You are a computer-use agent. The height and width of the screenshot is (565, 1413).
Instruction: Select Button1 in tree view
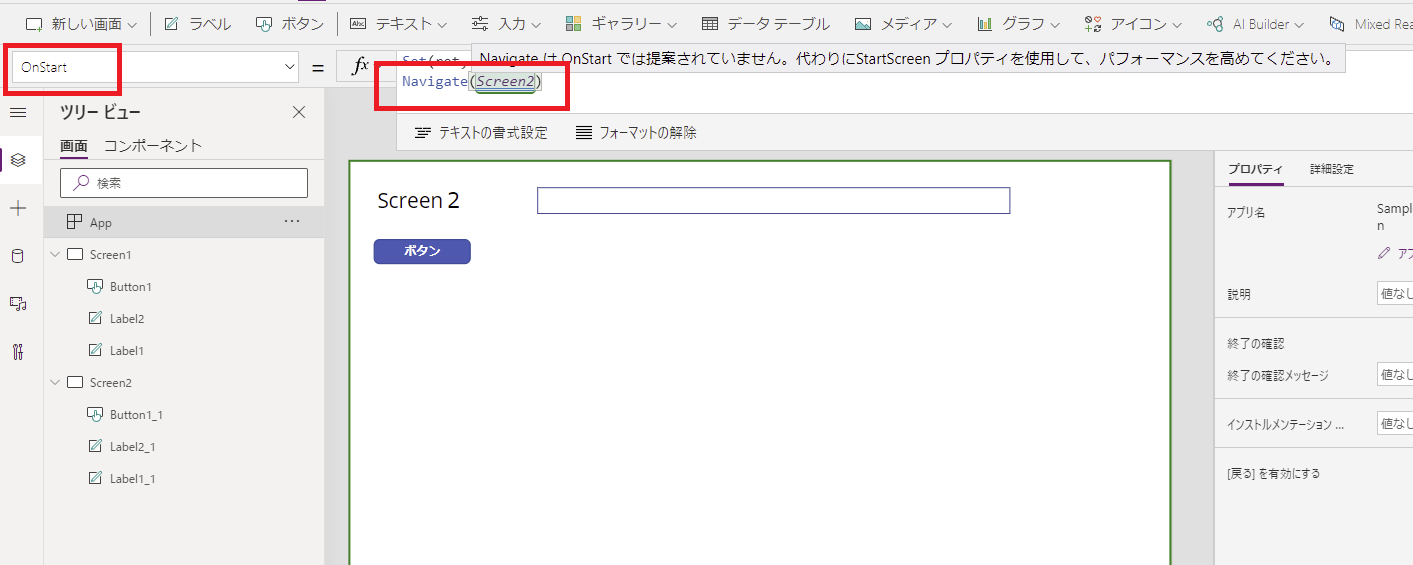click(x=130, y=287)
